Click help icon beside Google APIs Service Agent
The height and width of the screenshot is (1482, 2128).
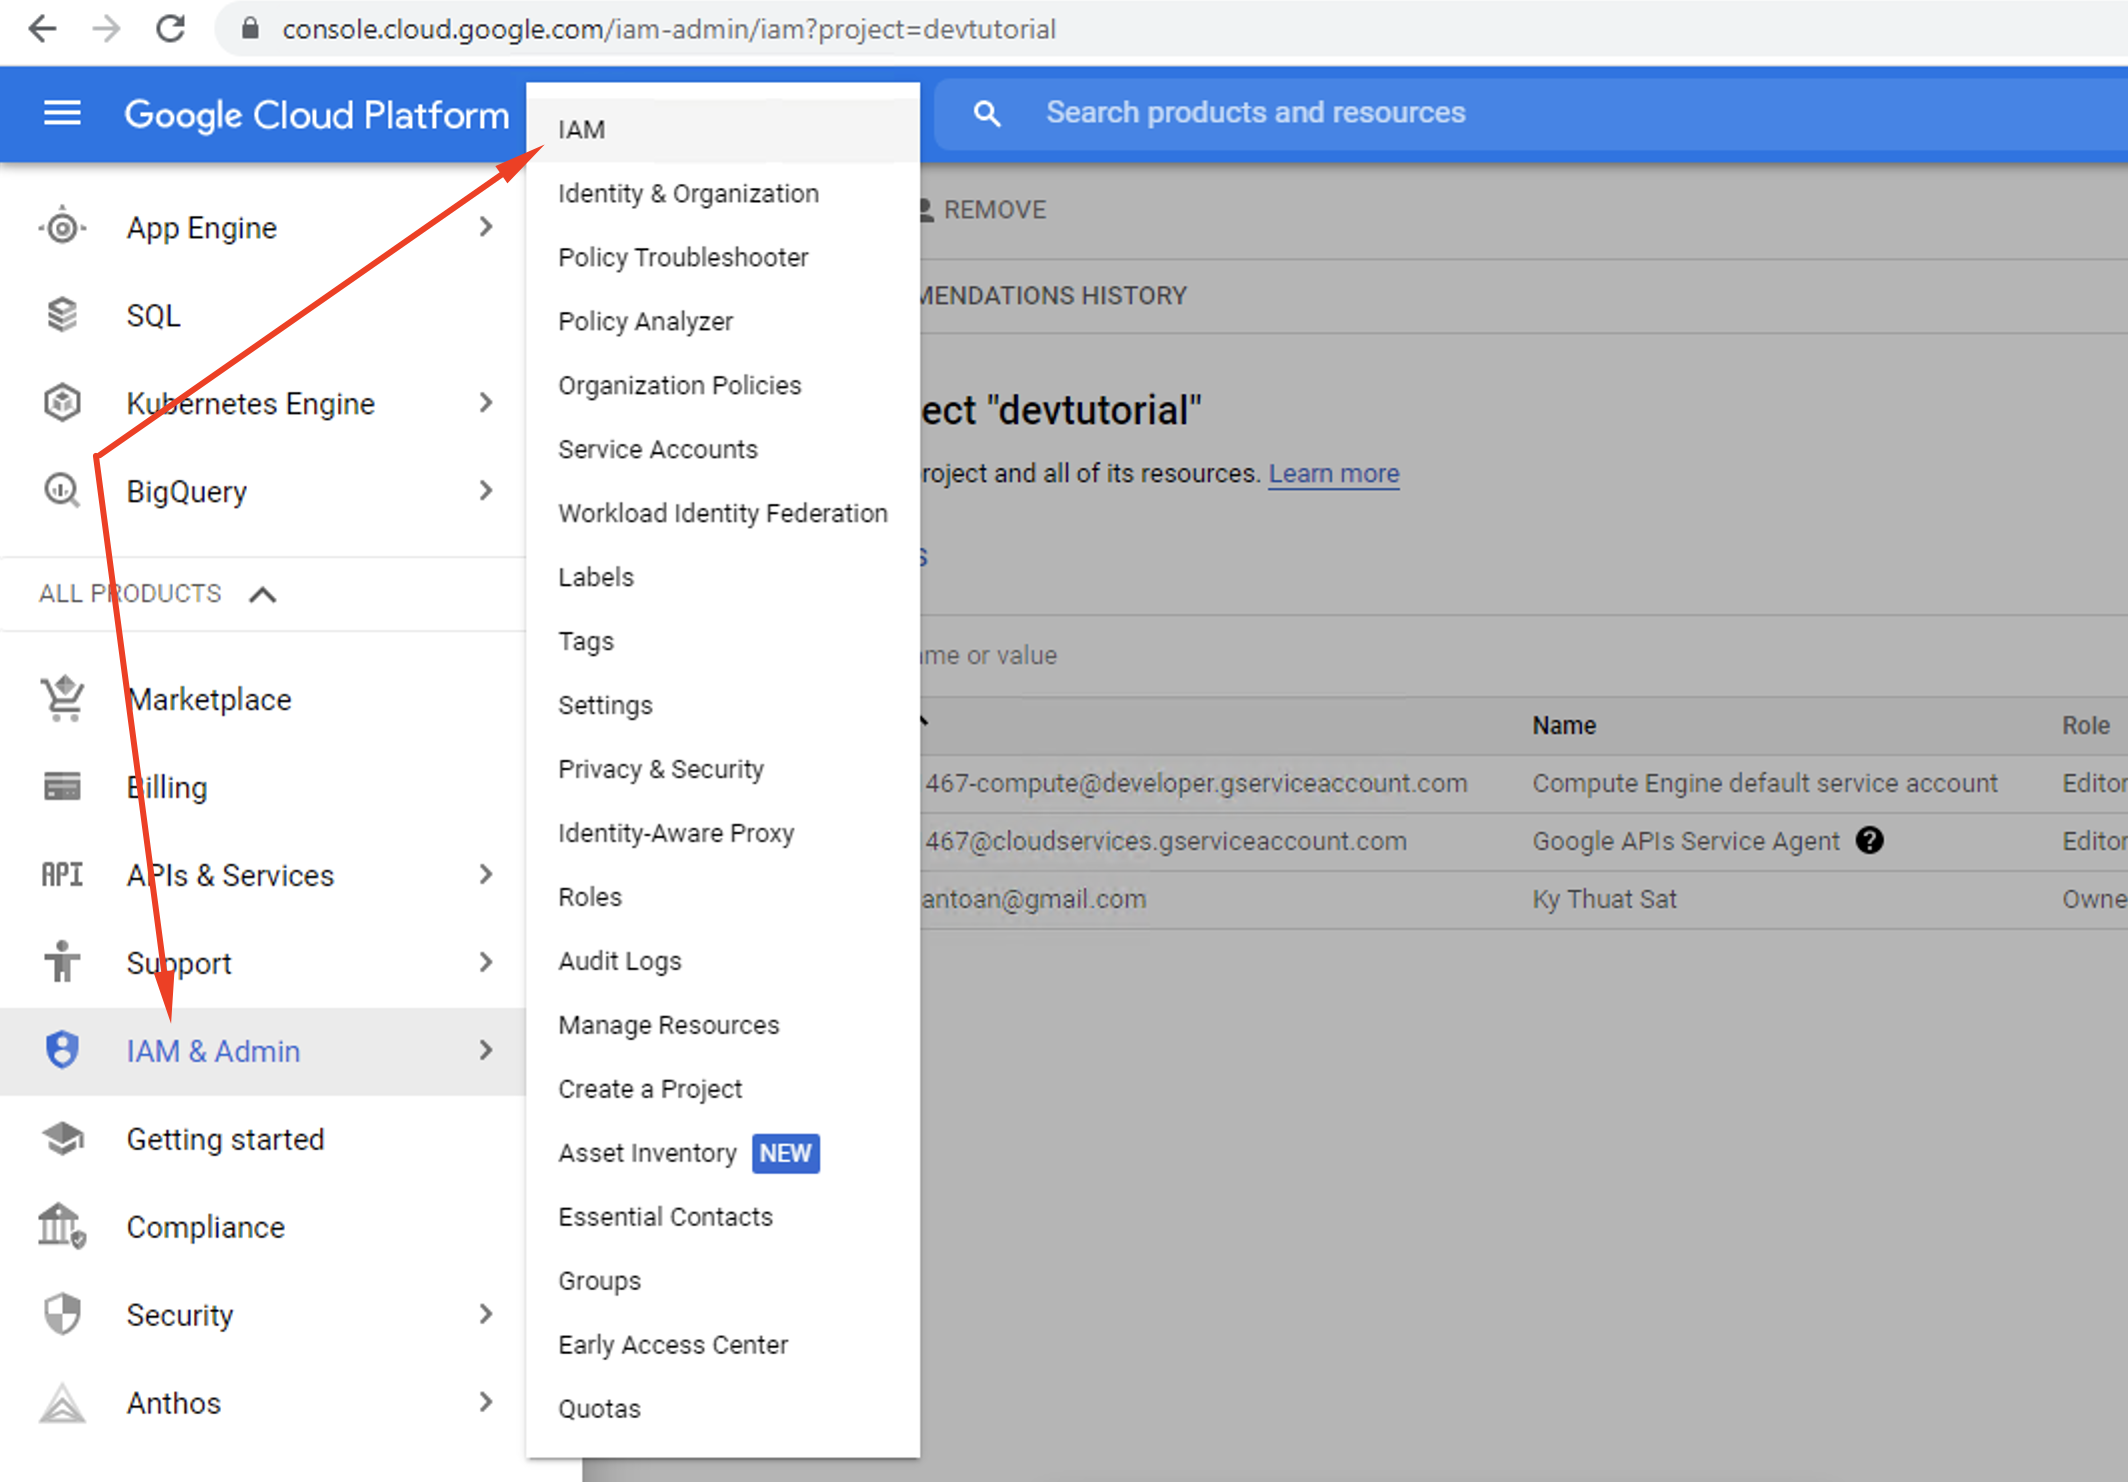[1869, 841]
